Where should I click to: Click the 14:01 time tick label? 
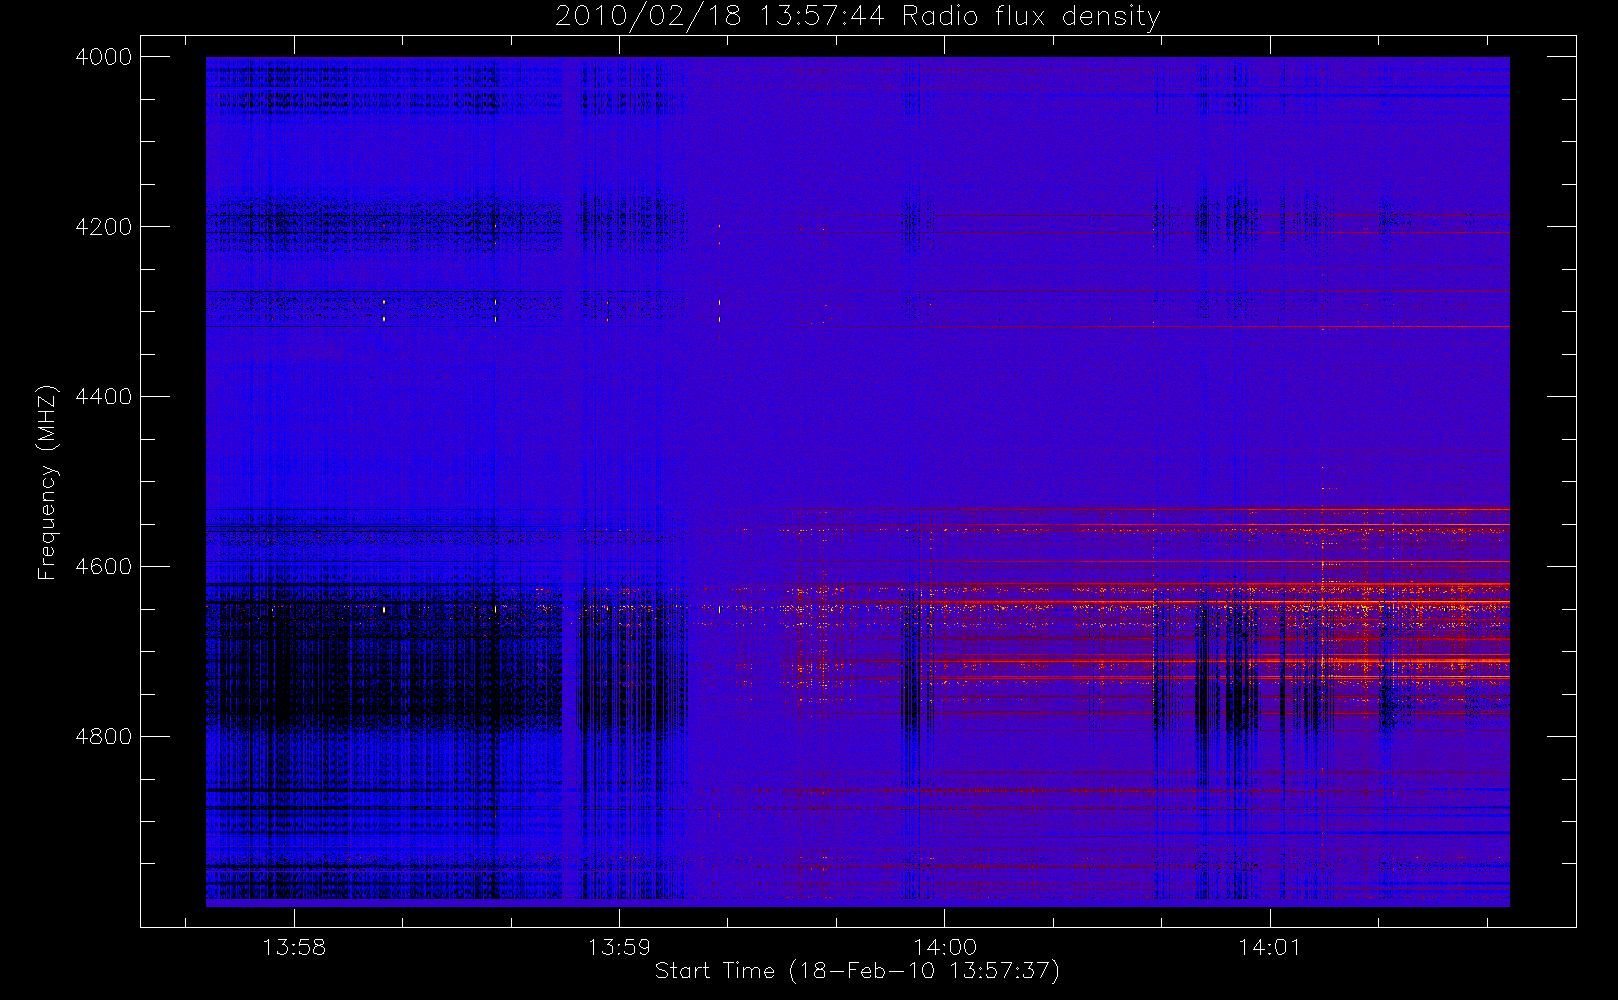click(x=1270, y=947)
